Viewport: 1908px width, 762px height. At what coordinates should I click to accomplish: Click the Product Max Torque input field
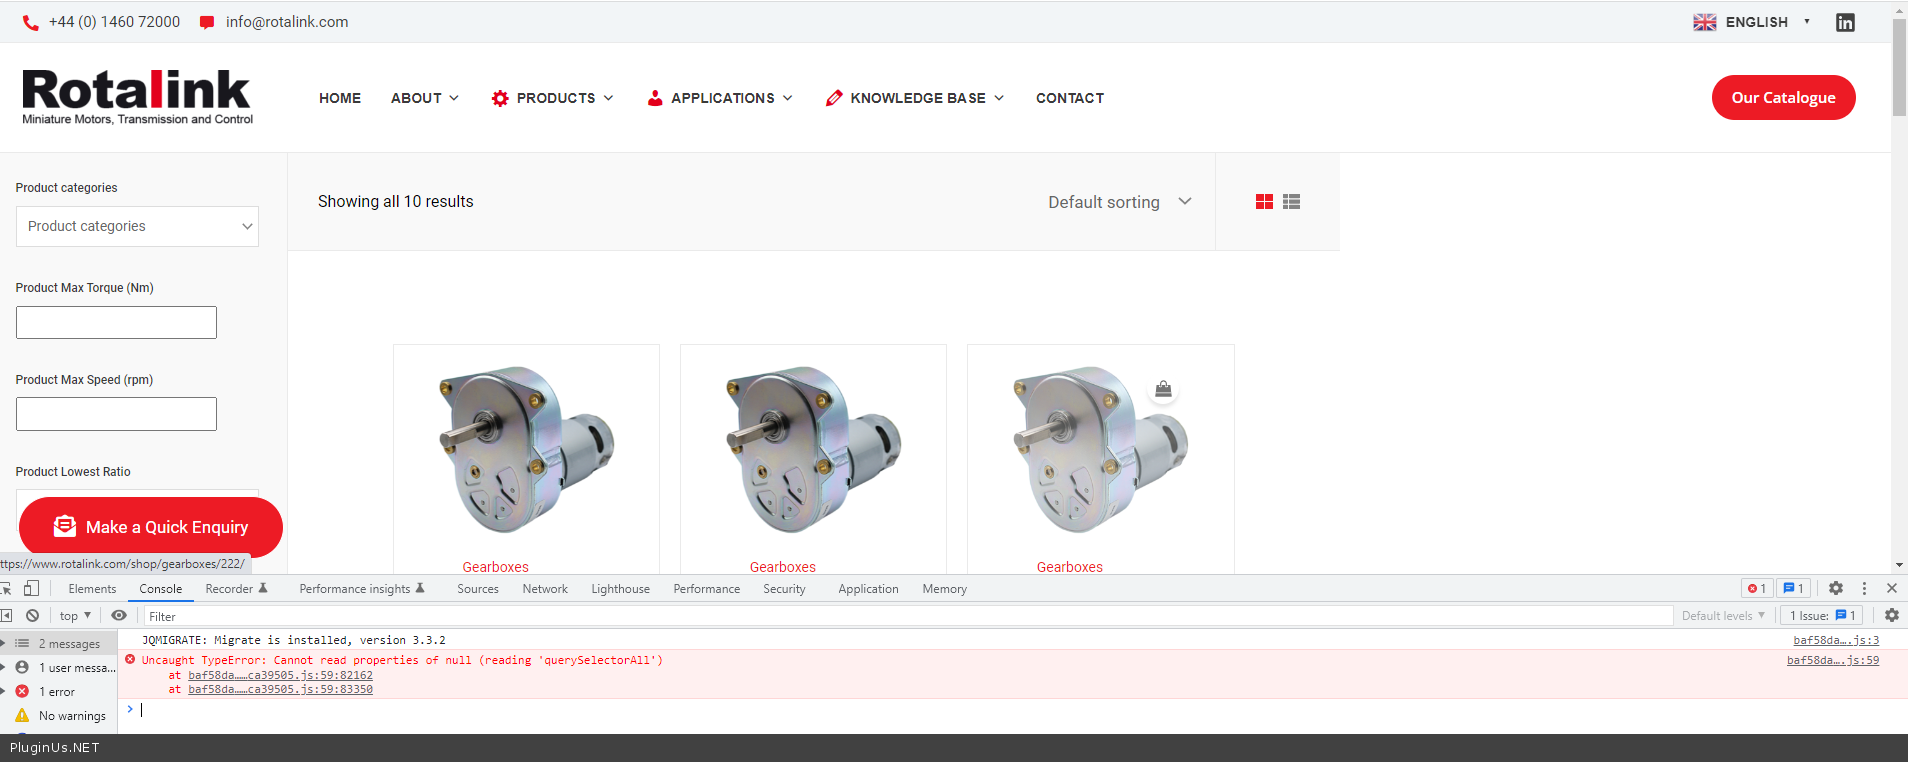point(116,323)
